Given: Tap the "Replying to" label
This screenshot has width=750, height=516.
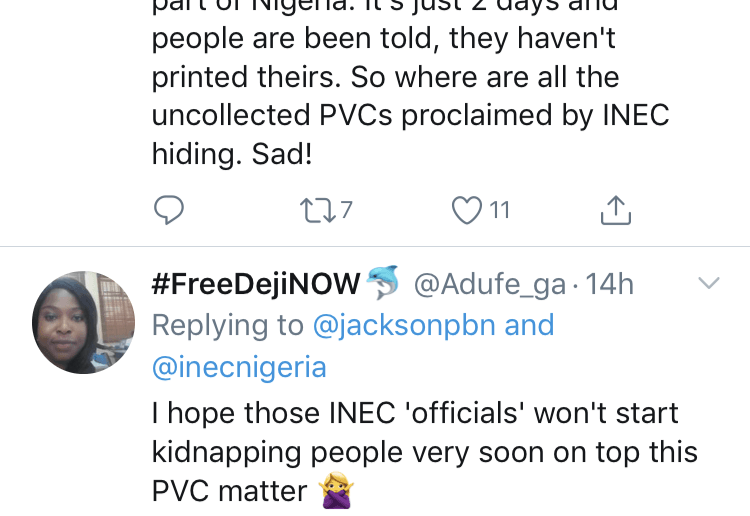Looking at the screenshot, I should click(x=228, y=326).
